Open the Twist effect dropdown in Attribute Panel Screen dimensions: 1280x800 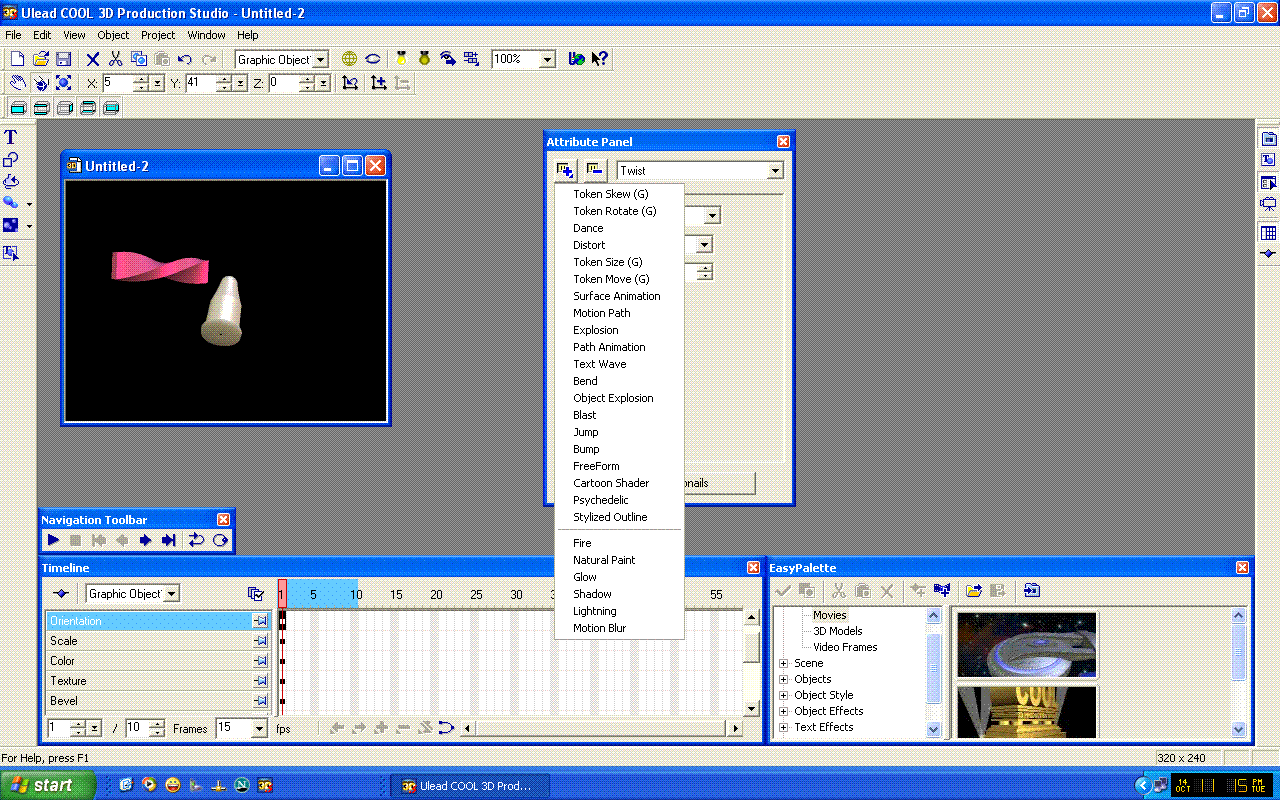775,171
